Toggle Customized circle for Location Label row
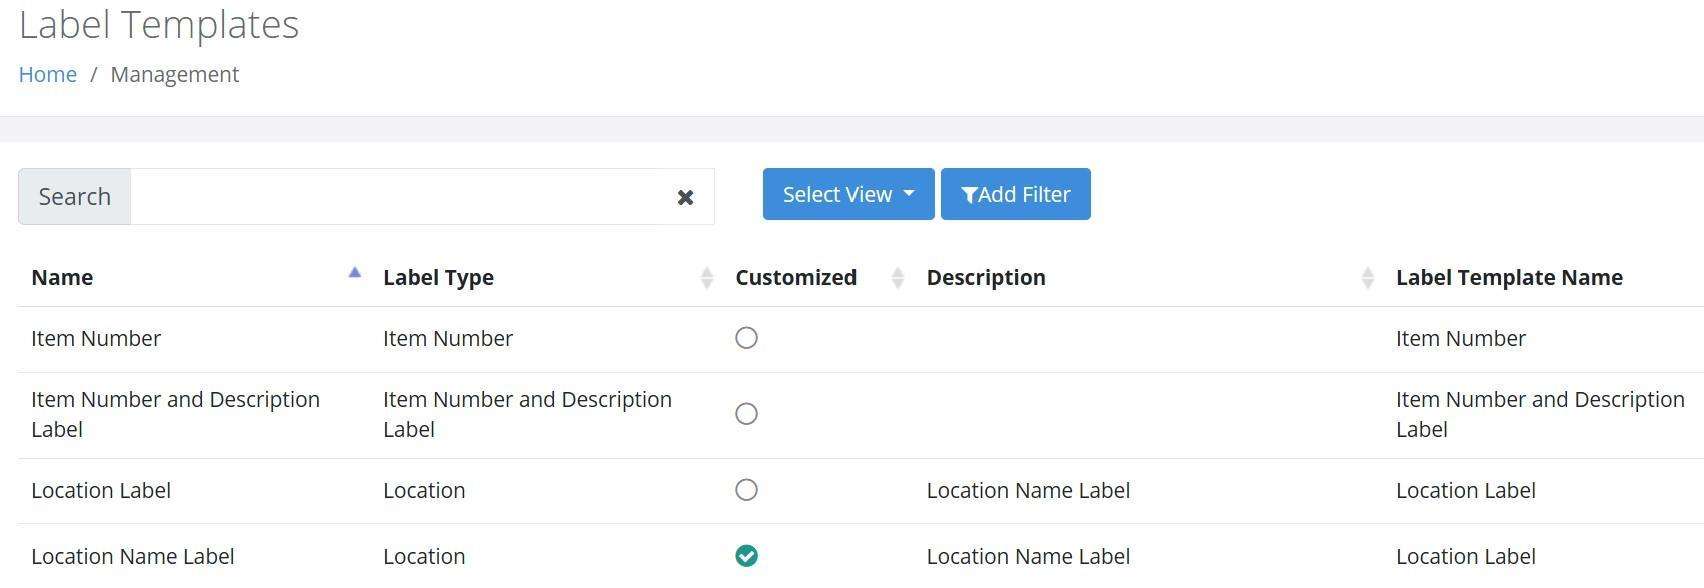Viewport: 1704px width, 588px height. [746, 490]
